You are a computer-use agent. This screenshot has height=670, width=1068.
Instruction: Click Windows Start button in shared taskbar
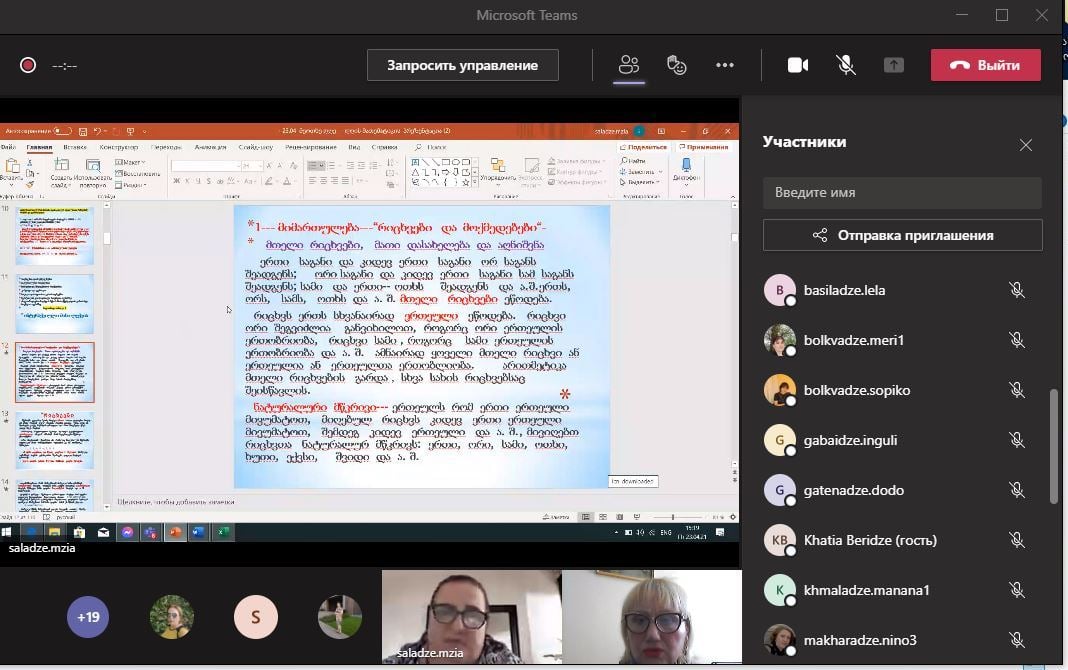7,532
